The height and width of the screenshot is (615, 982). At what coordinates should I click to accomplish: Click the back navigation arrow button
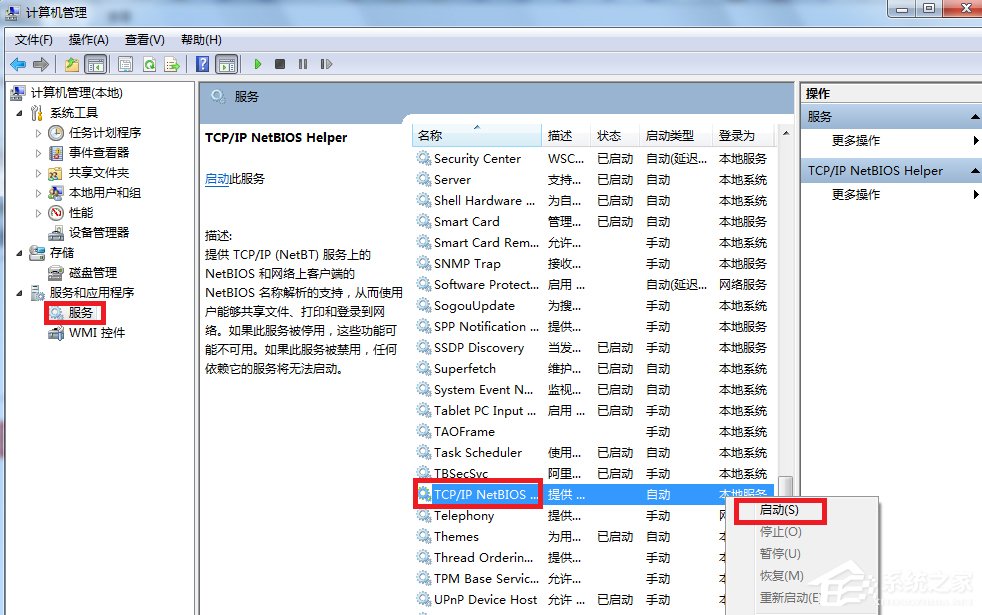18,63
